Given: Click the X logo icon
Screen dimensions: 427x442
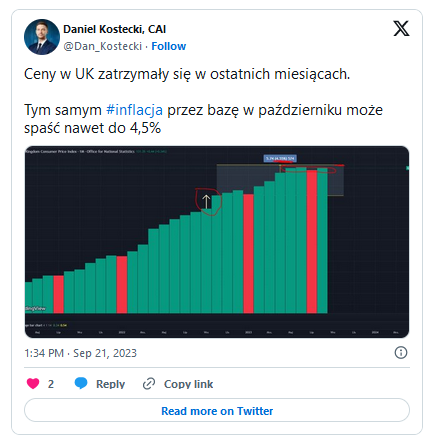Looking at the screenshot, I should (x=401, y=29).
